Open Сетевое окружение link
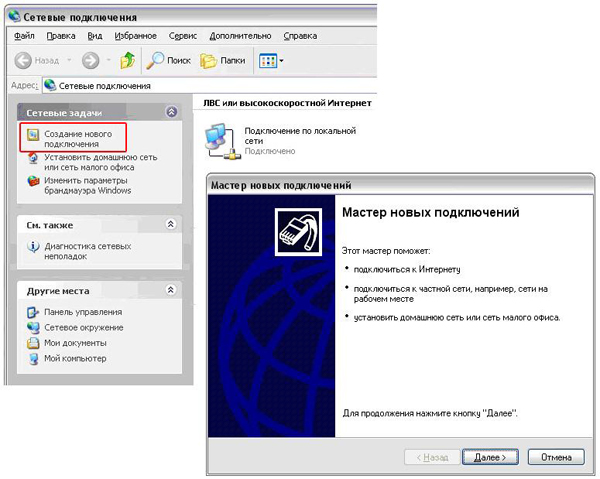This screenshot has height=479, width=600. 84,327
